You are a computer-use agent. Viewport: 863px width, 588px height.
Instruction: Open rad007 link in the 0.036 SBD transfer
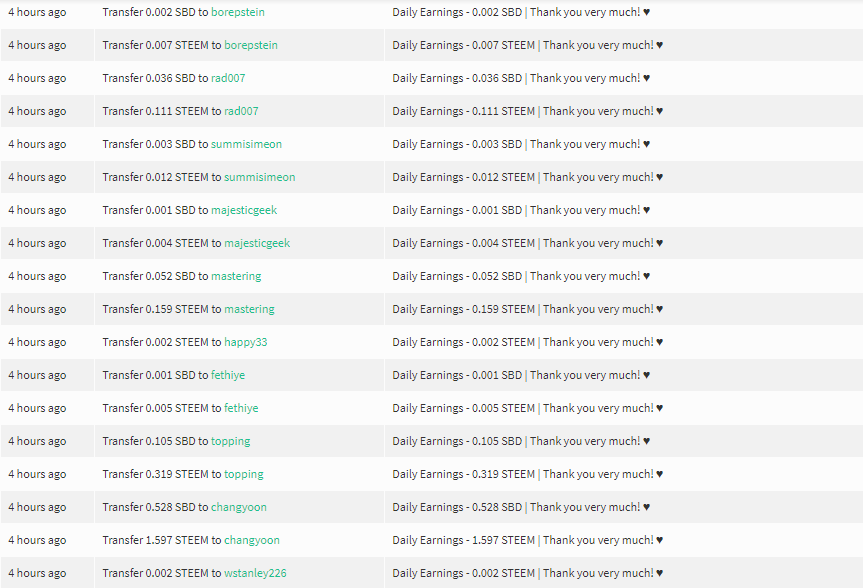tap(228, 78)
